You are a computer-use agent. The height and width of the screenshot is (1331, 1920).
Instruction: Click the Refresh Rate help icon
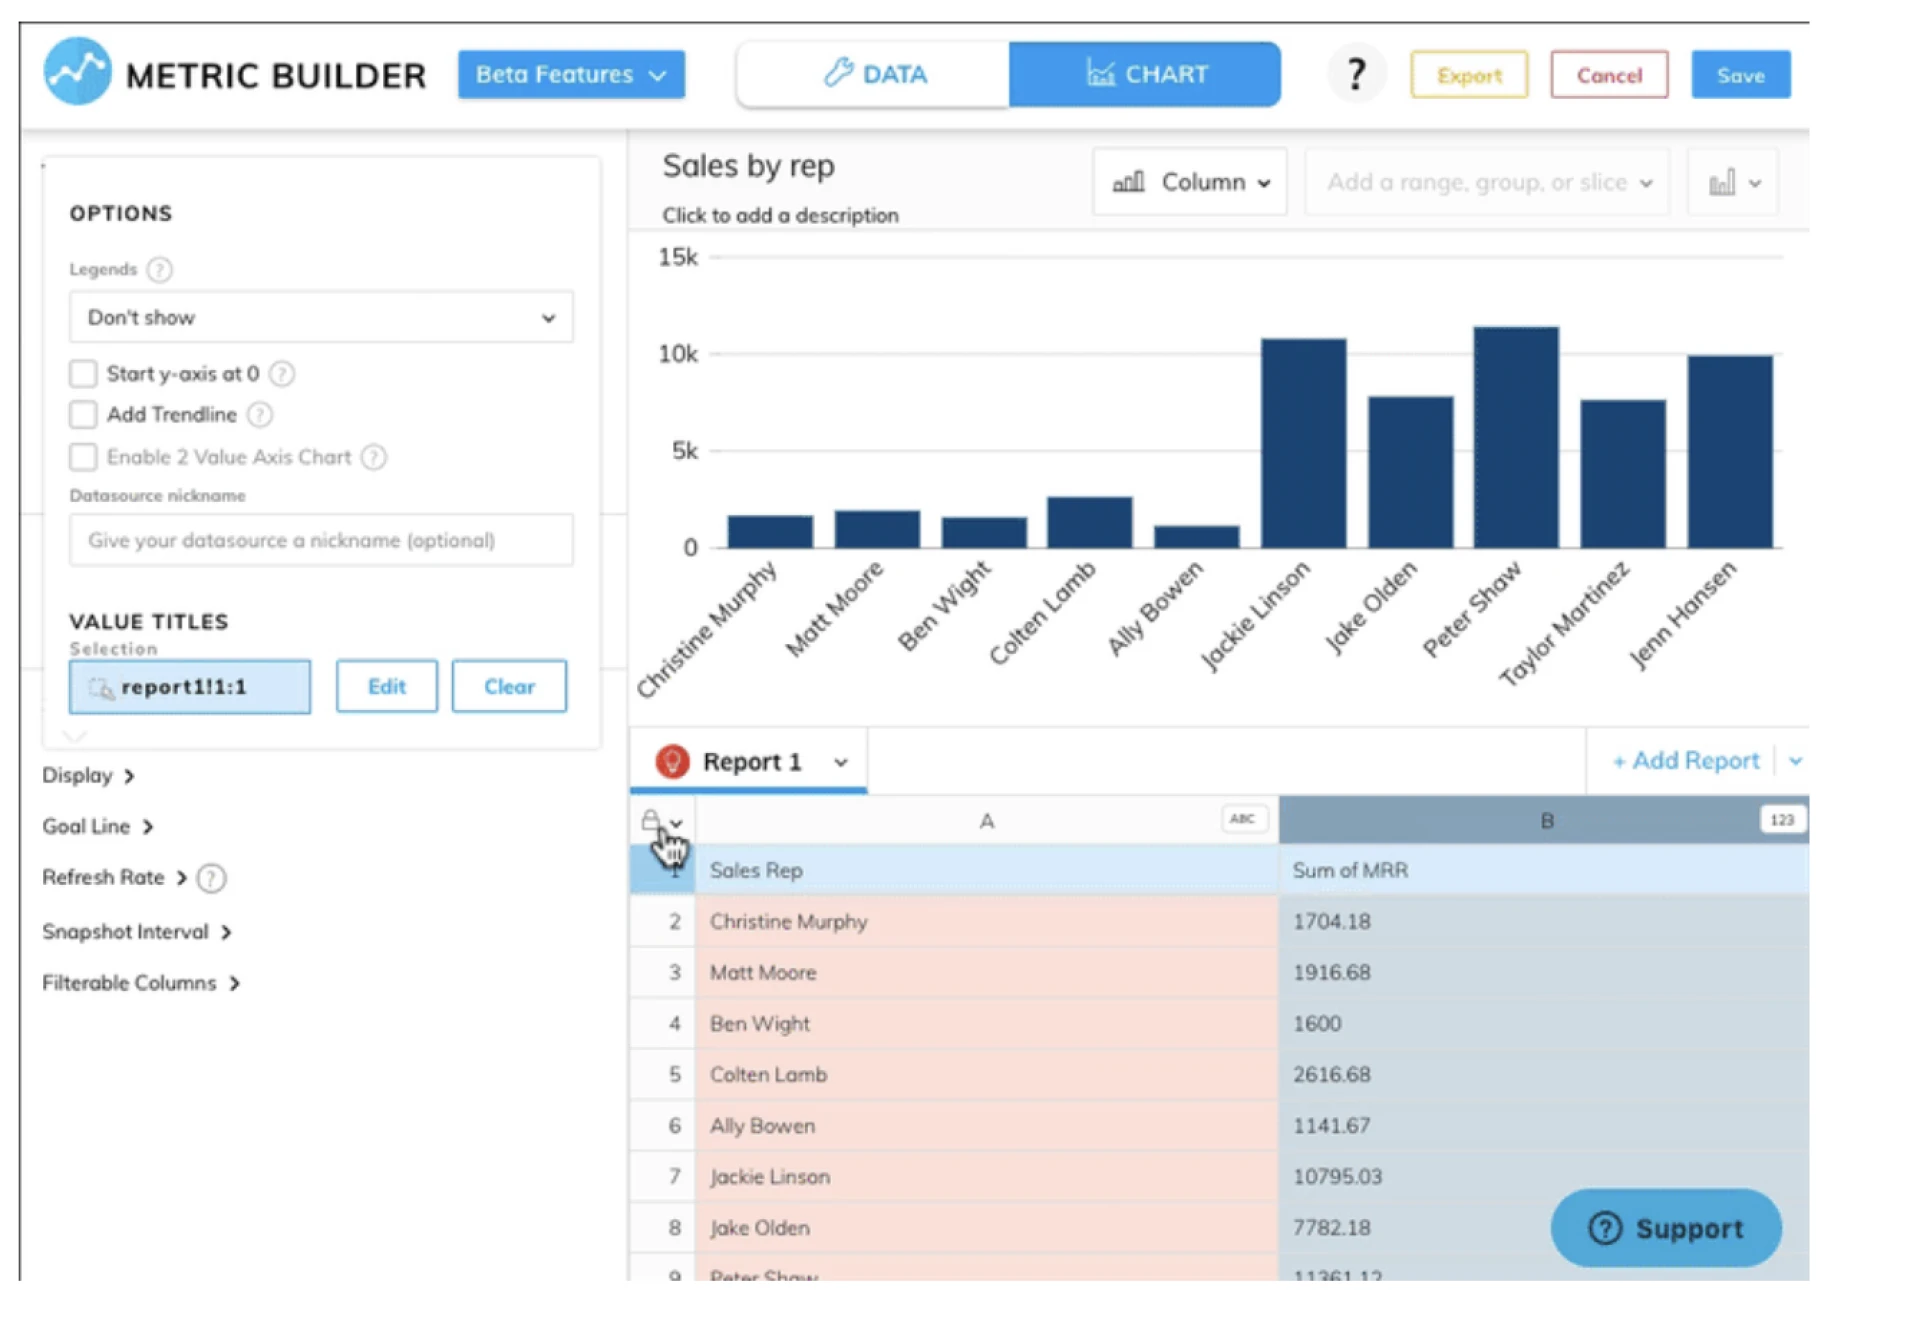coord(211,878)
